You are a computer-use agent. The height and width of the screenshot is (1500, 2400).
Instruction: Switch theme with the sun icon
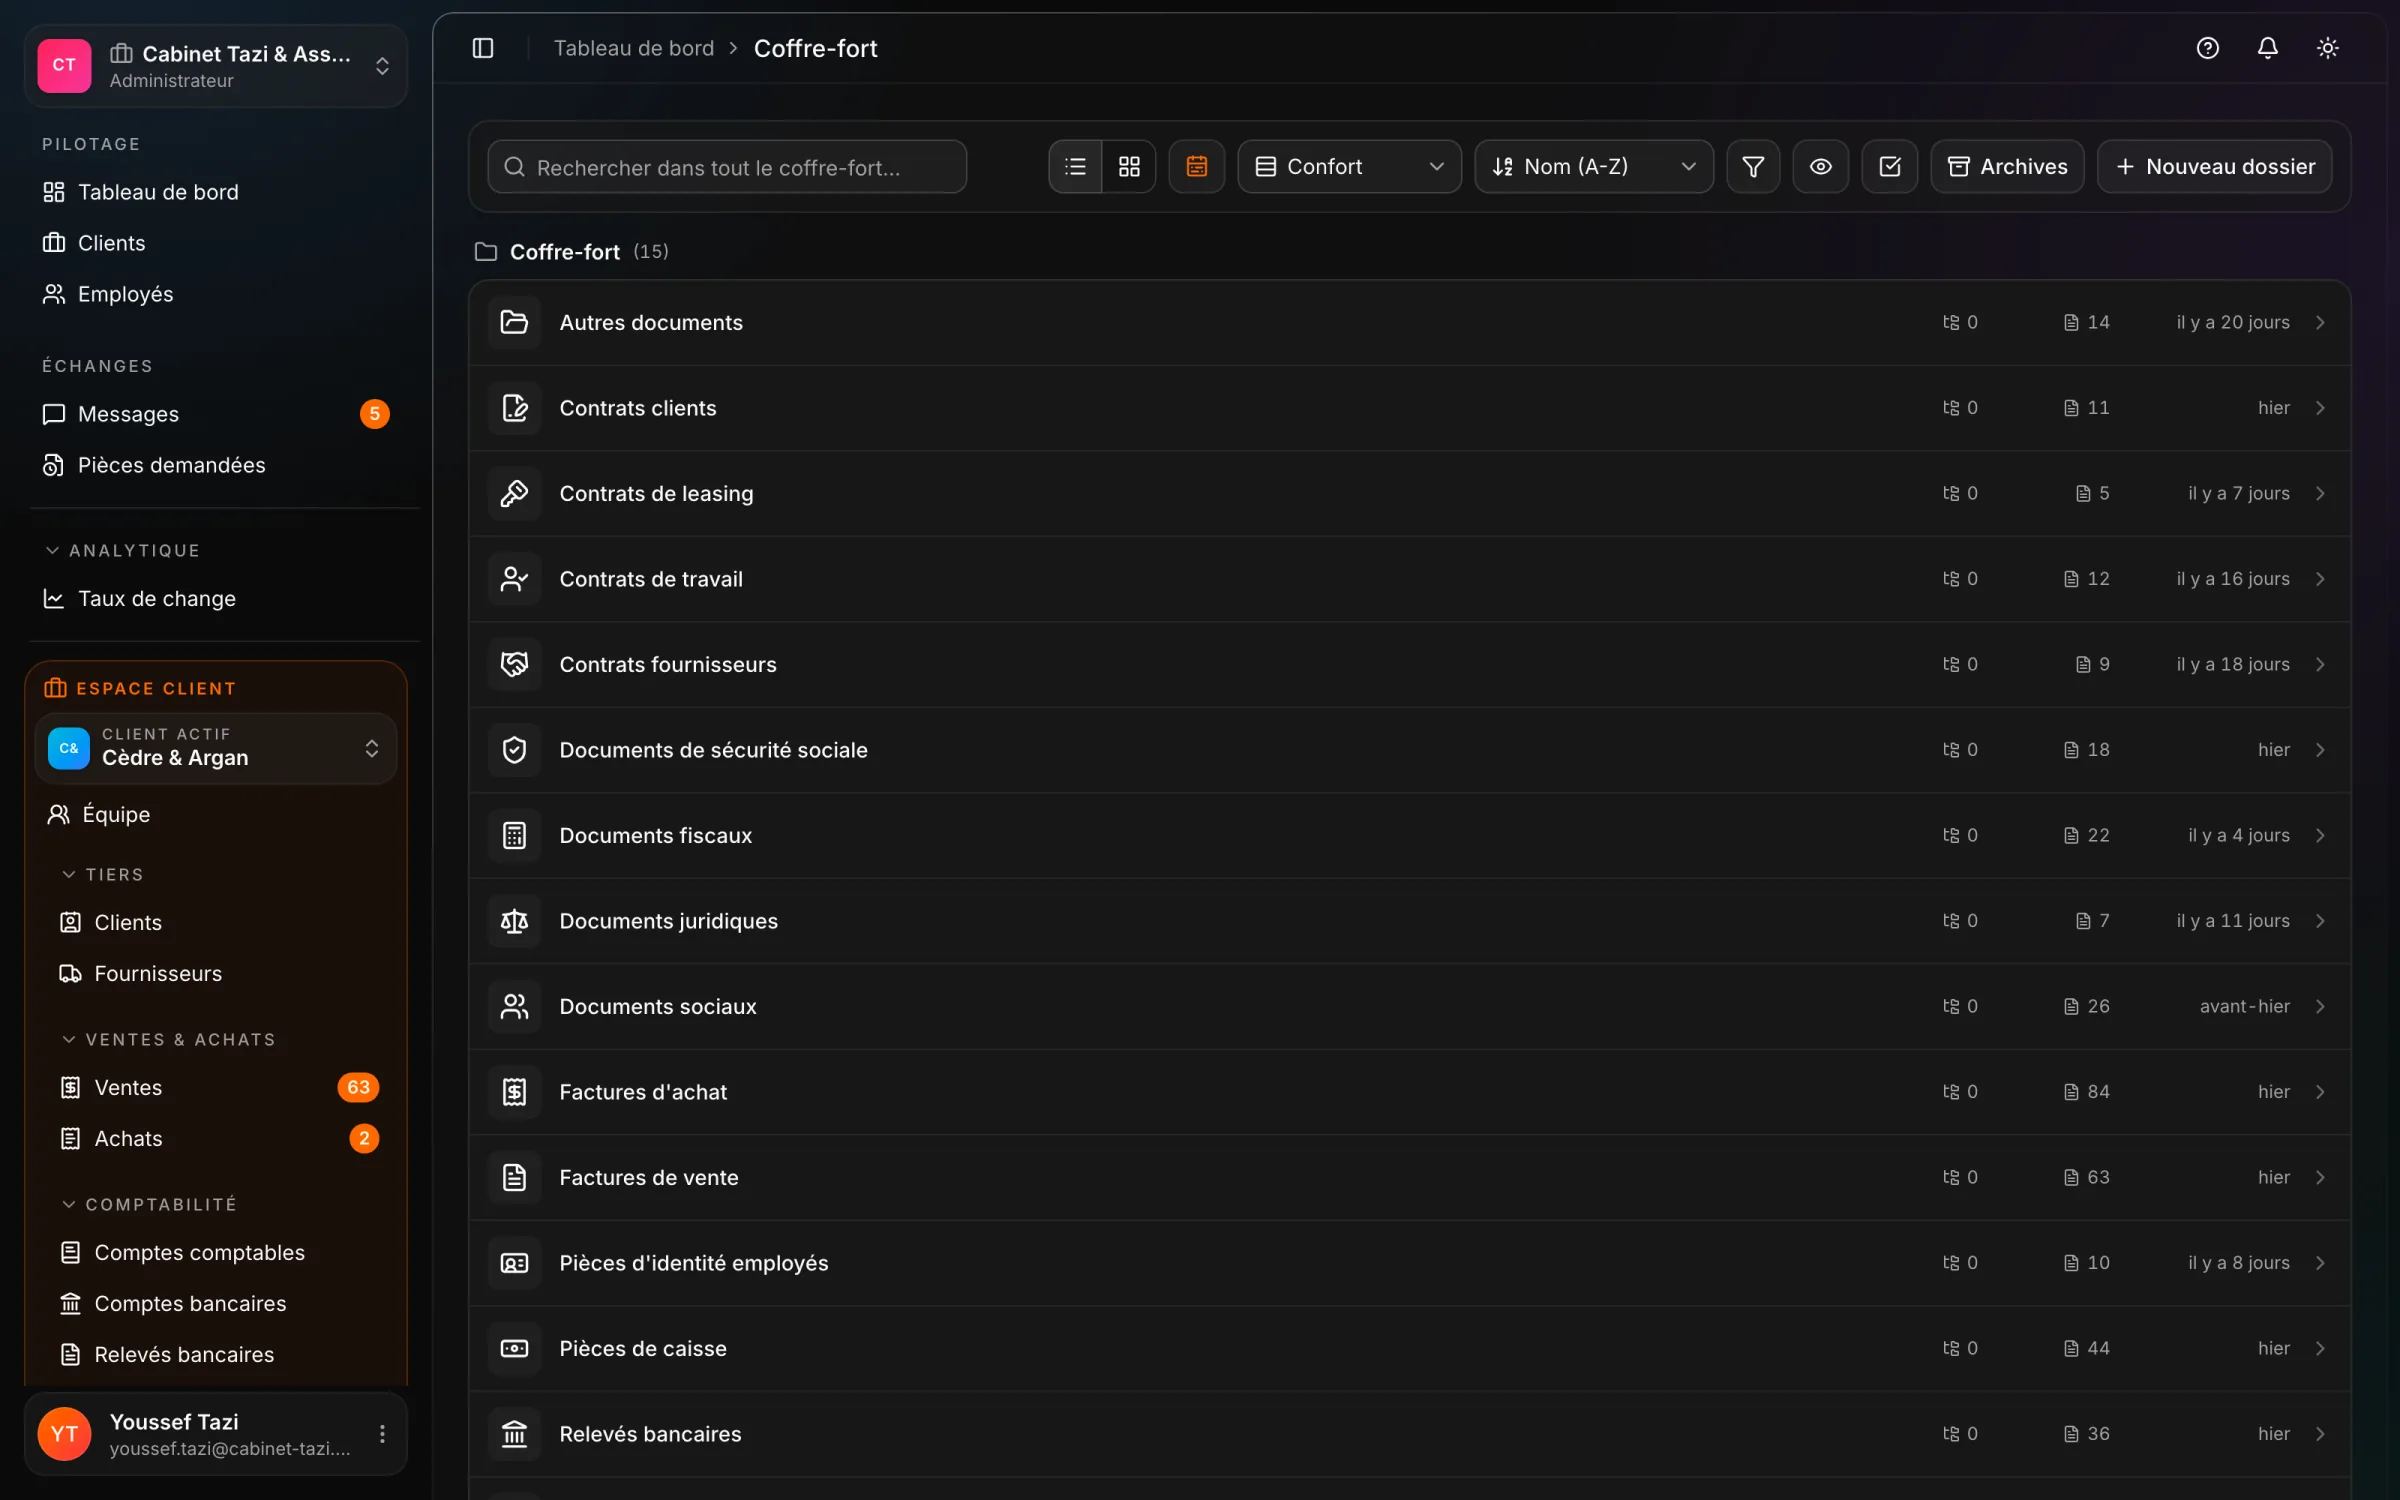(x=2328, y=48)
